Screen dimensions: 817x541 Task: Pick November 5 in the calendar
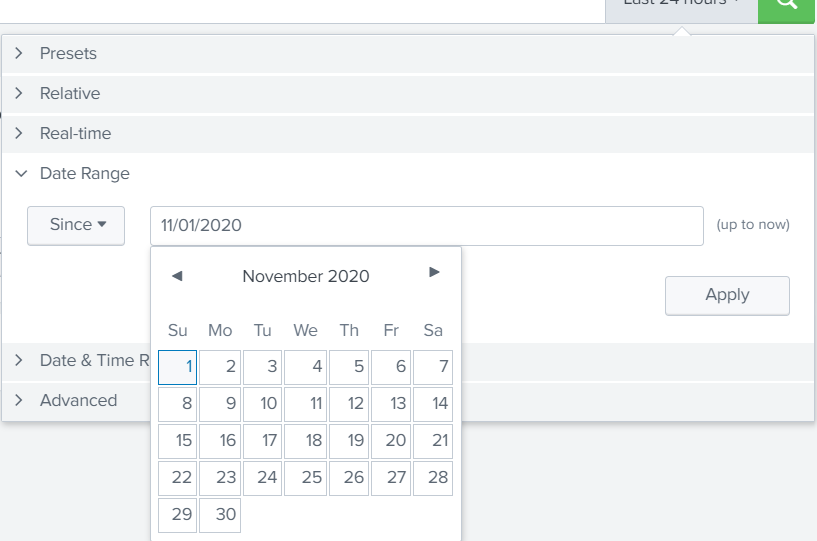pos(349,367)
